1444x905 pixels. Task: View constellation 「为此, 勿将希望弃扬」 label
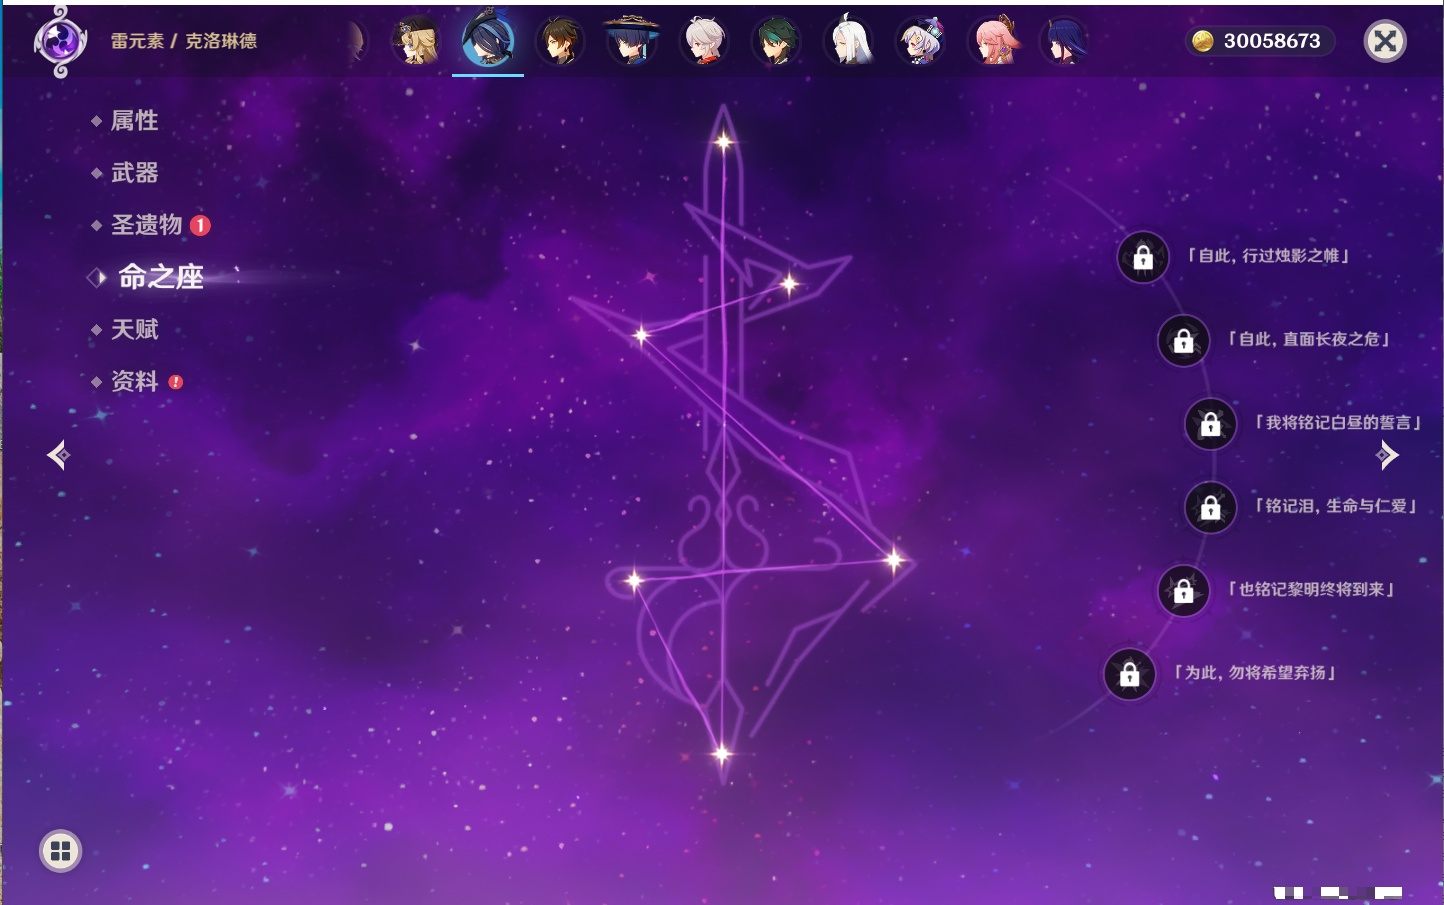coord(1255,673)
